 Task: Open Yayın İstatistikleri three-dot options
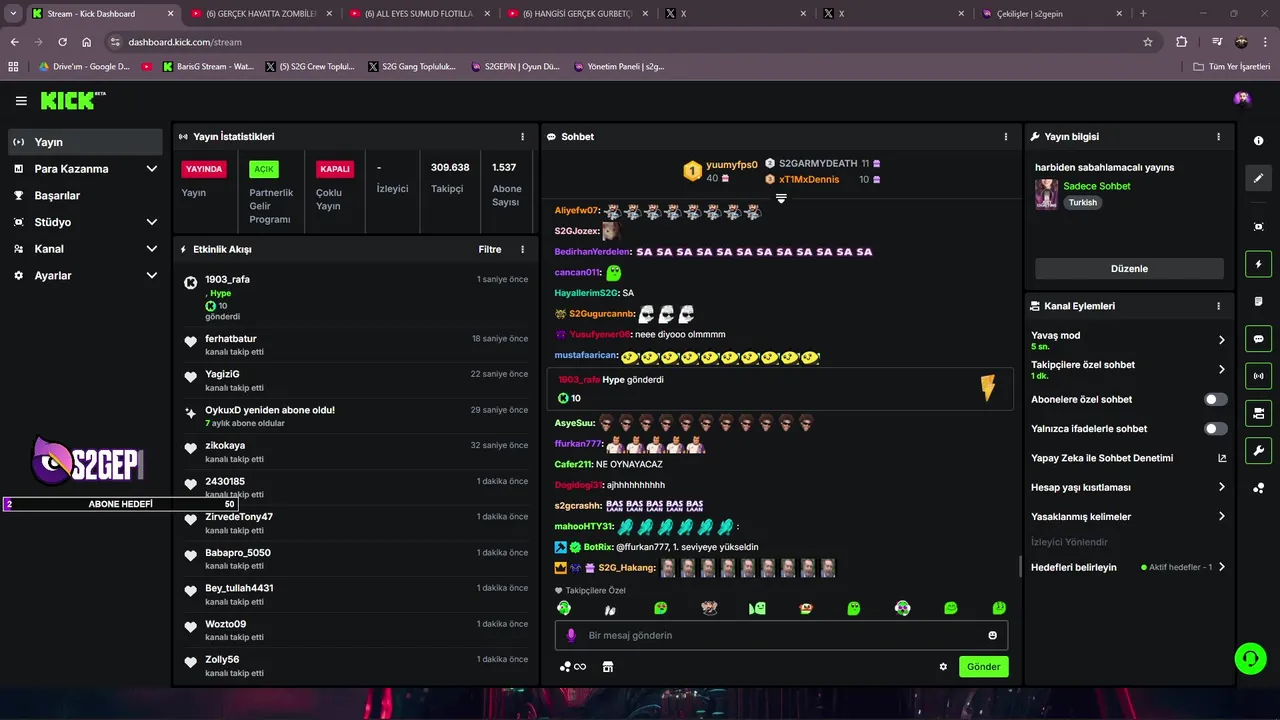point(522,137)
